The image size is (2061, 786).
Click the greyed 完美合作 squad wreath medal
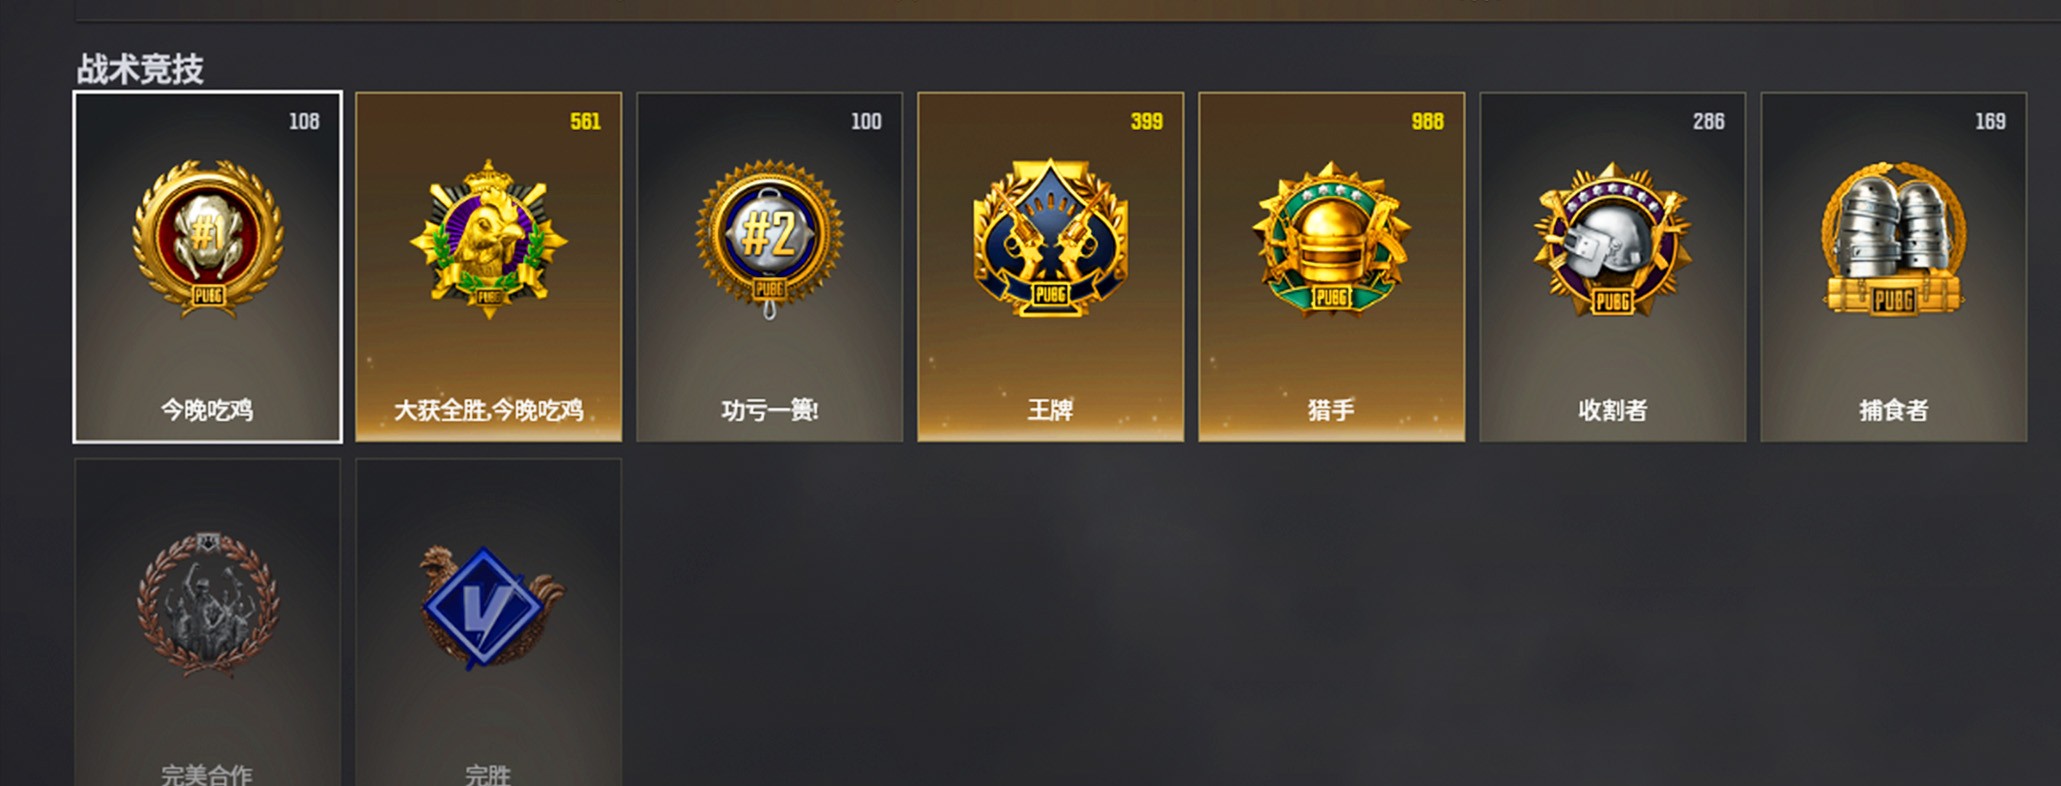(207, 604)
